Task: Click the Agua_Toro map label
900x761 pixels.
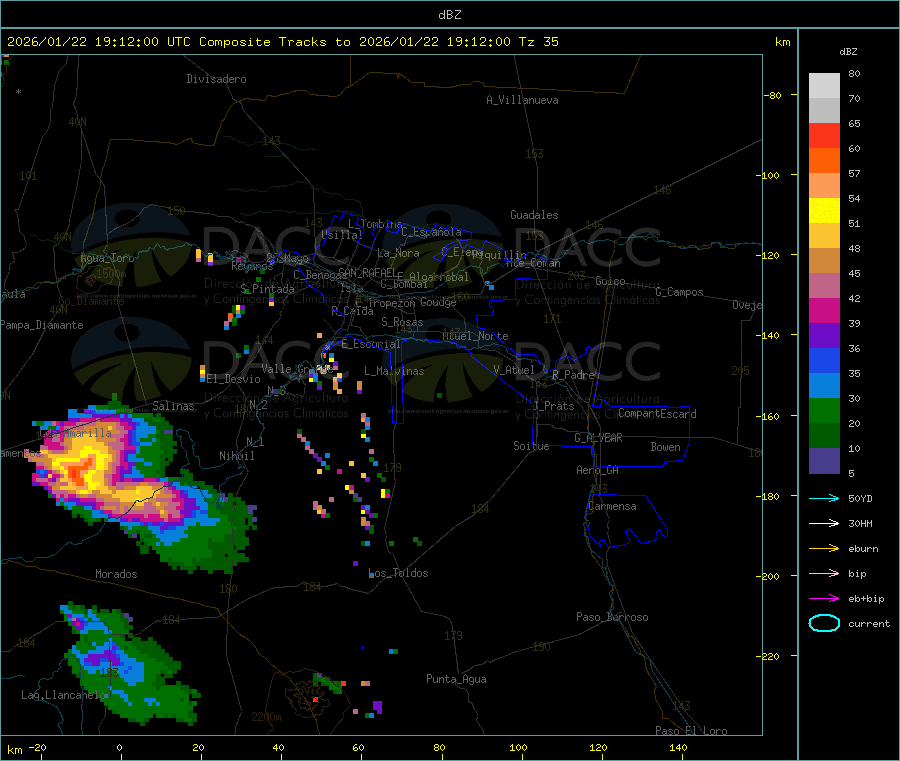Action: tap(107, 258)
